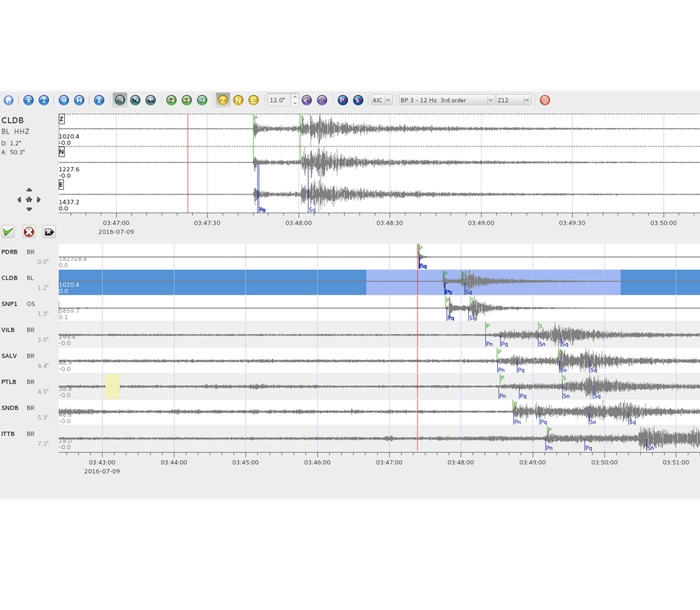The height and width of the screenshot is (610, 700).
Task: Click the red cancel X icon
Action: click(29, 232)
